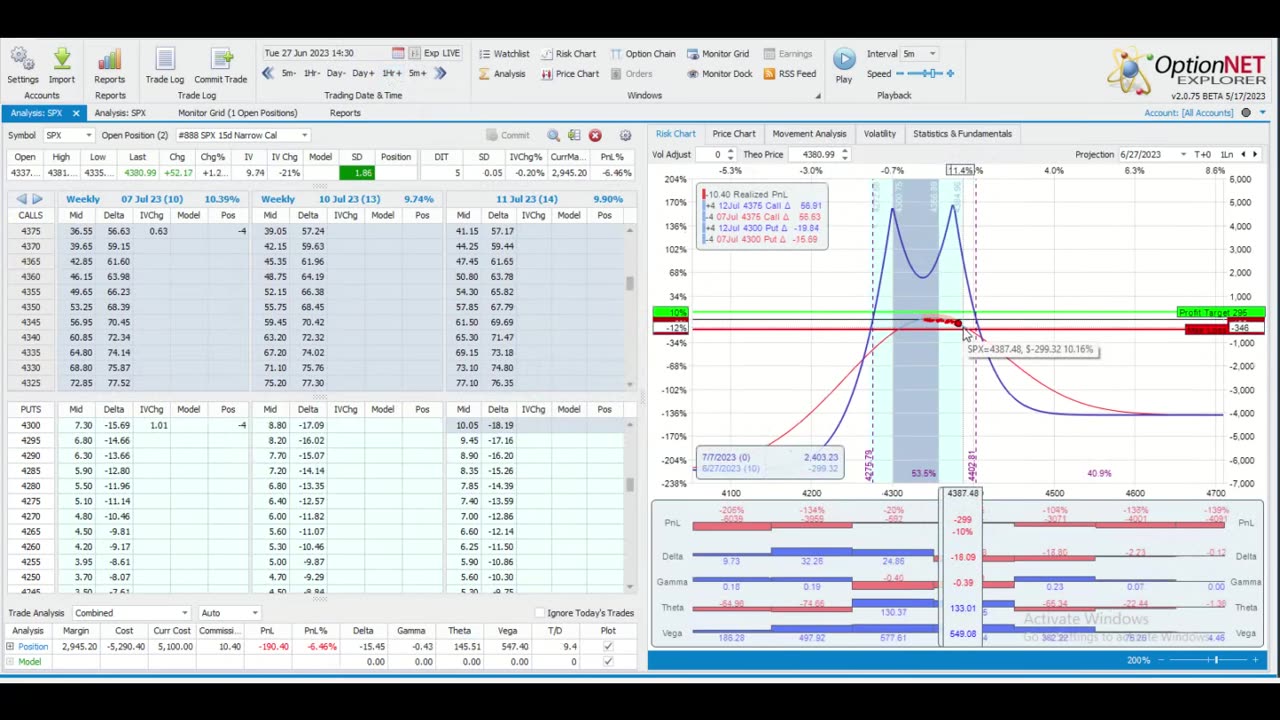Open analysis settings gear icon
The width and height of the screenshot is (1280, 720).
click(x=625, y=135)
